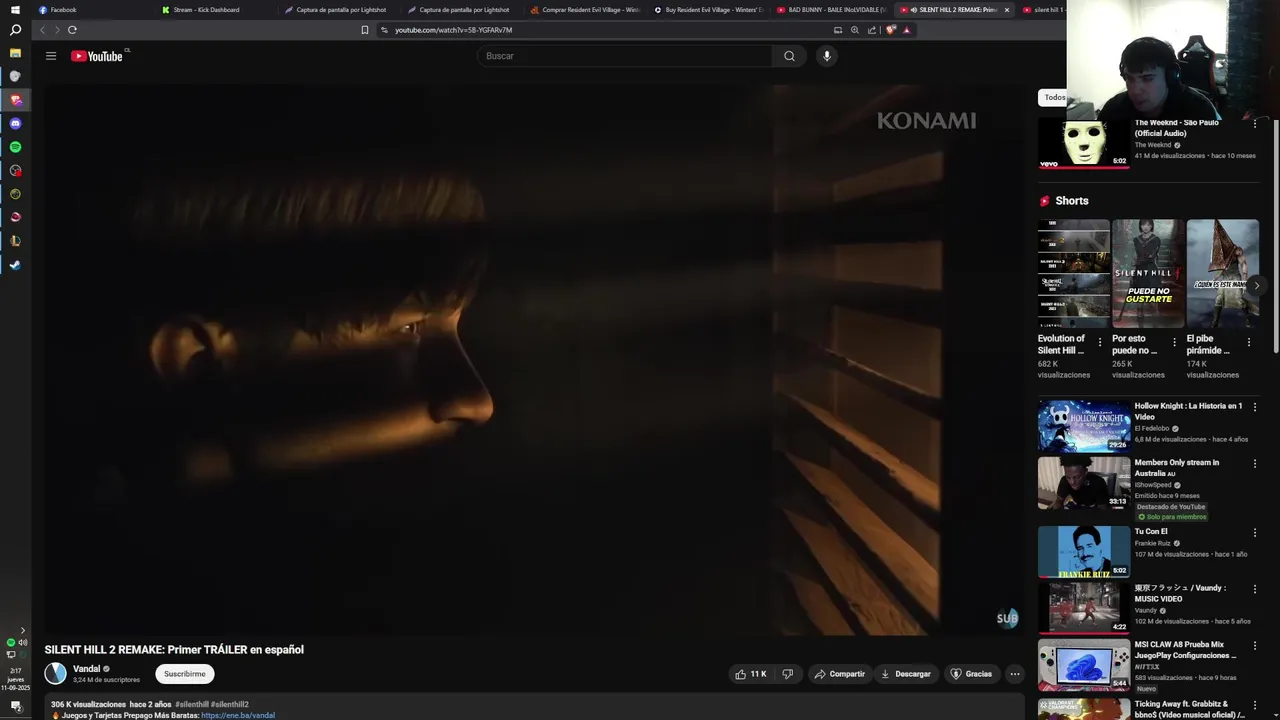Dislike the video with thumbs-down

click(x=787, y=674)
